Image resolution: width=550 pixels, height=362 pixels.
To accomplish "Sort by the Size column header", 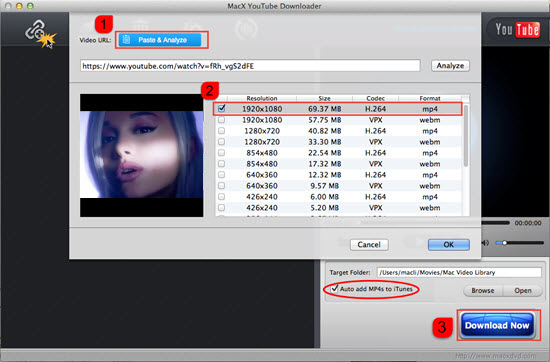I will click(x=324, y=98).
